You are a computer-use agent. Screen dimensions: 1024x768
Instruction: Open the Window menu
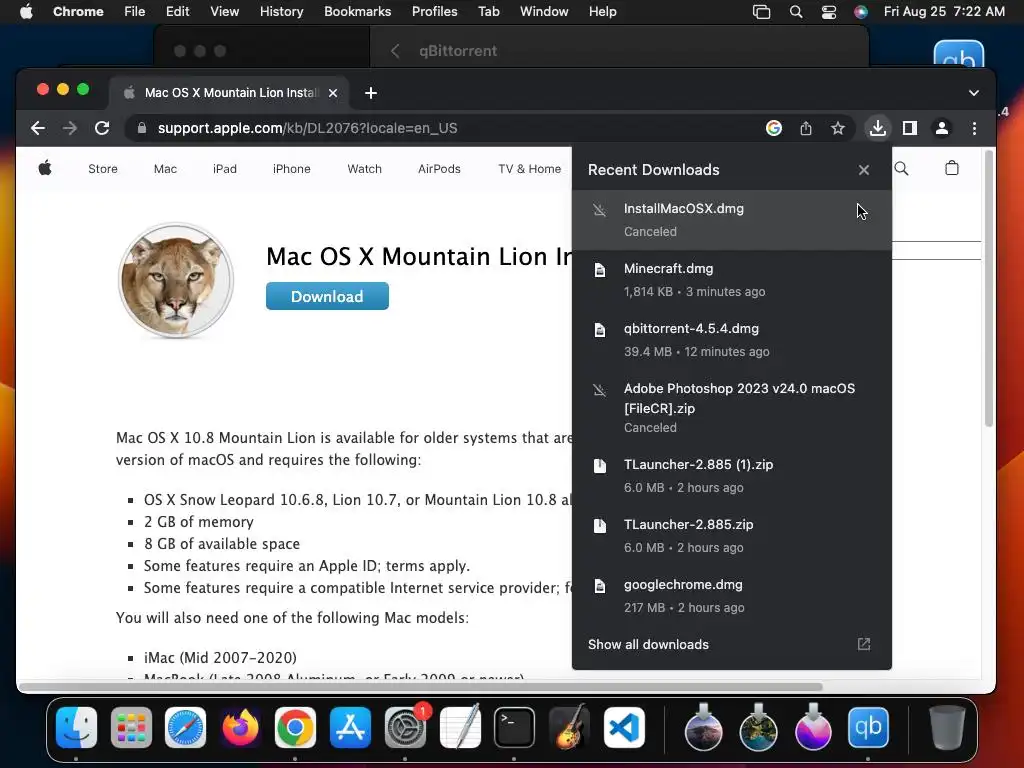(544, 11)
